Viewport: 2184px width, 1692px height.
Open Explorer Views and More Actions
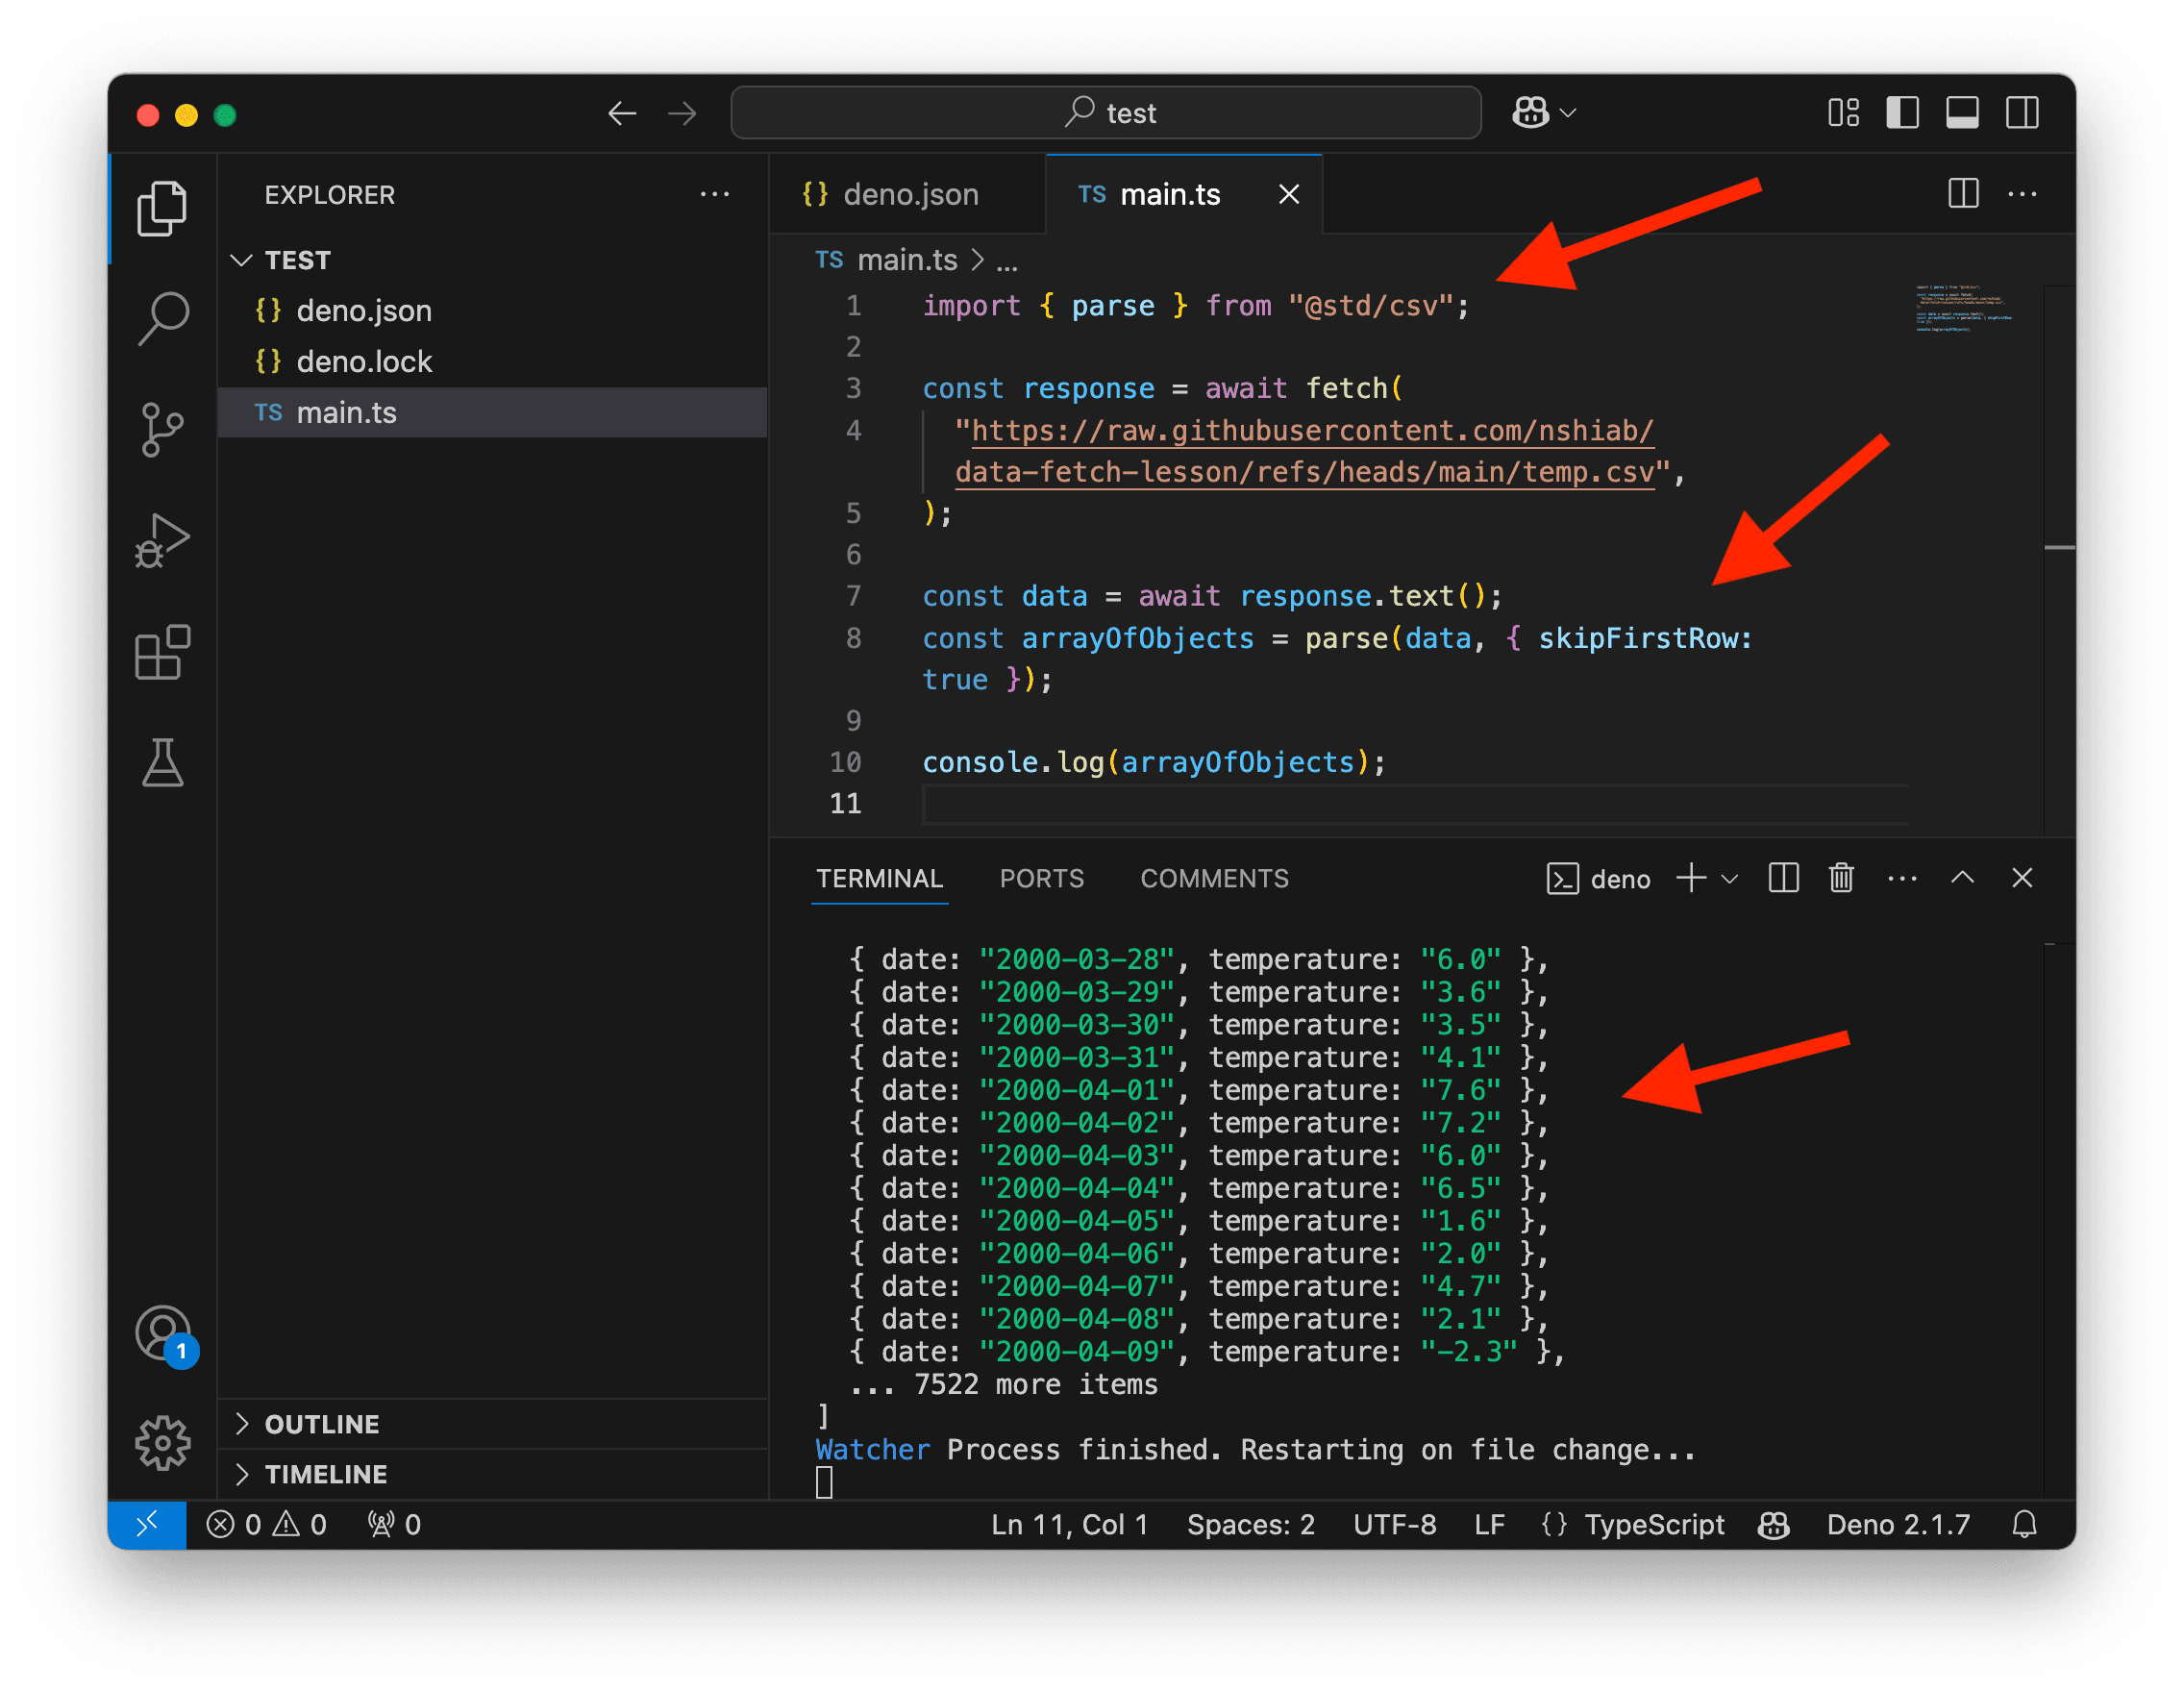tap(714, 194)
